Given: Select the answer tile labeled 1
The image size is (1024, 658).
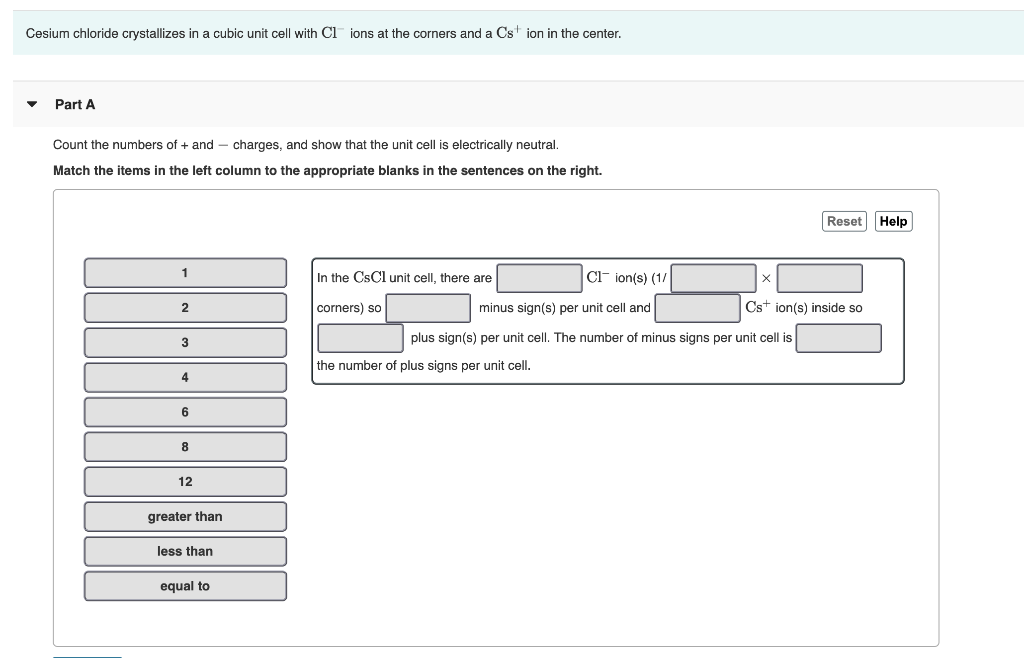Looking at the screenshot, I should (185, 272).
